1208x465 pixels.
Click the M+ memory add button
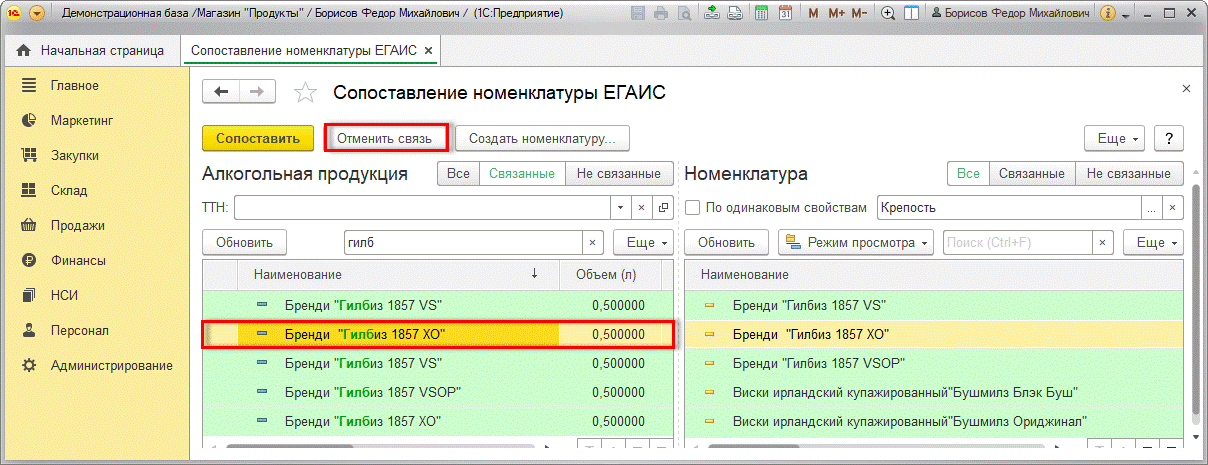(834, 14)
